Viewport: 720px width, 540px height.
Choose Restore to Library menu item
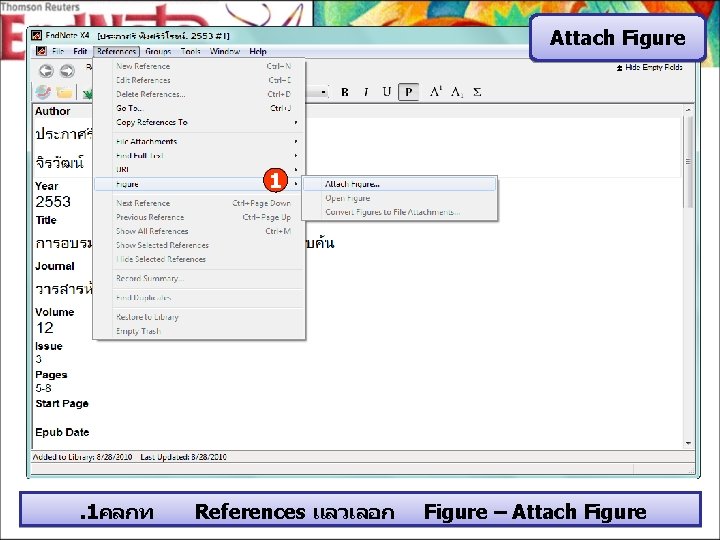click(199, 317)
